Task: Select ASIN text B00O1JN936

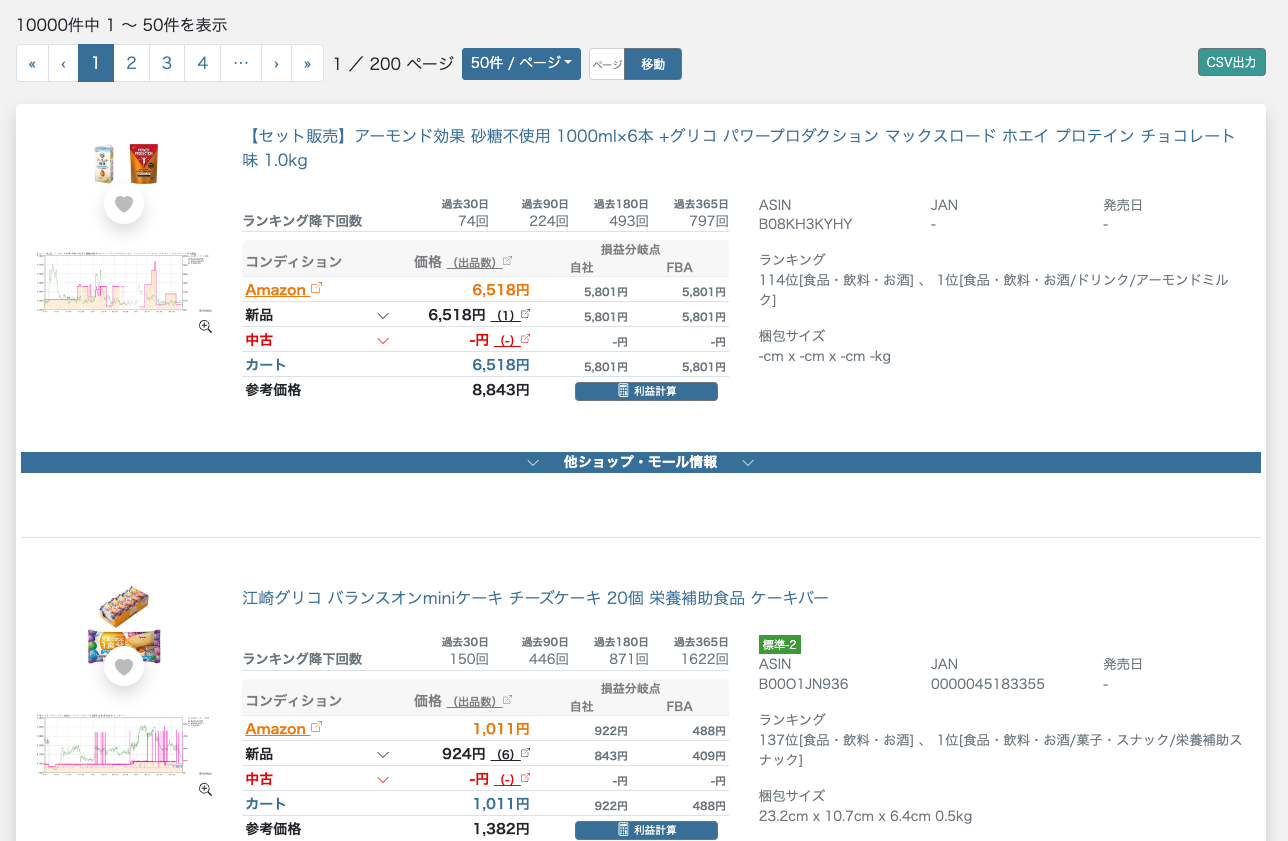Action: (804, 684)
